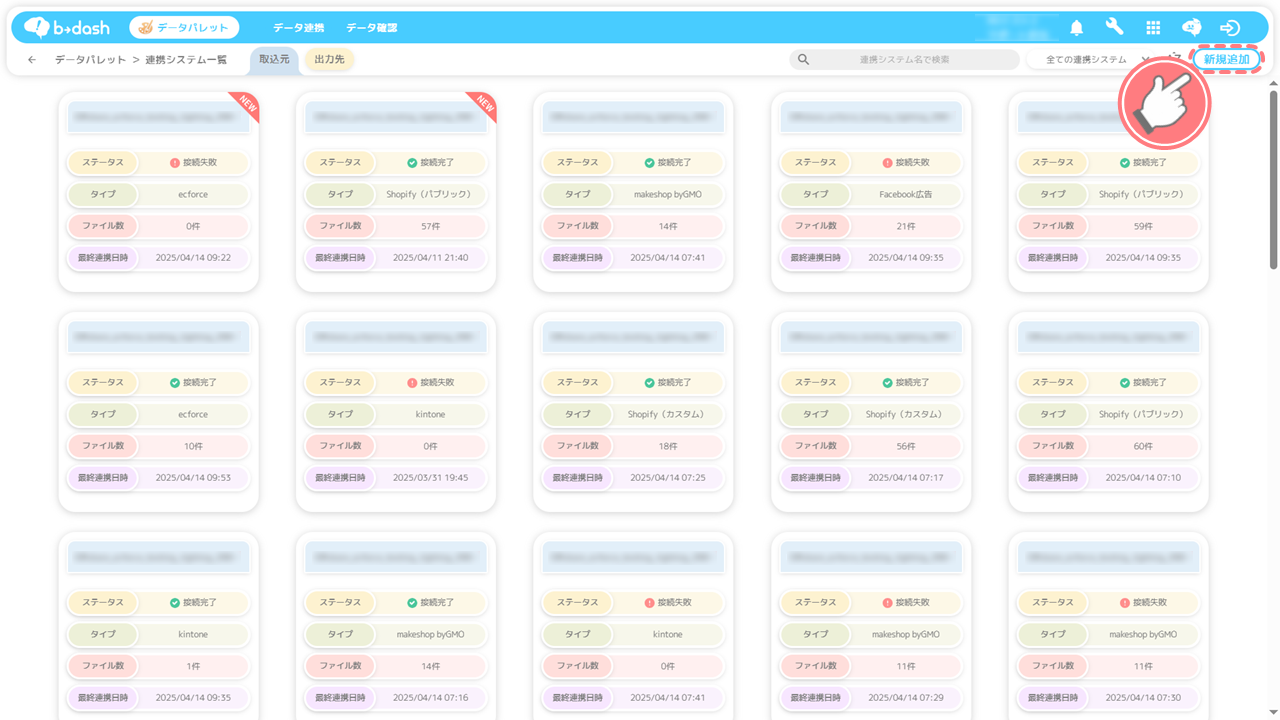
Task: Open the データ確認 menu
Action: click(371, 28)
